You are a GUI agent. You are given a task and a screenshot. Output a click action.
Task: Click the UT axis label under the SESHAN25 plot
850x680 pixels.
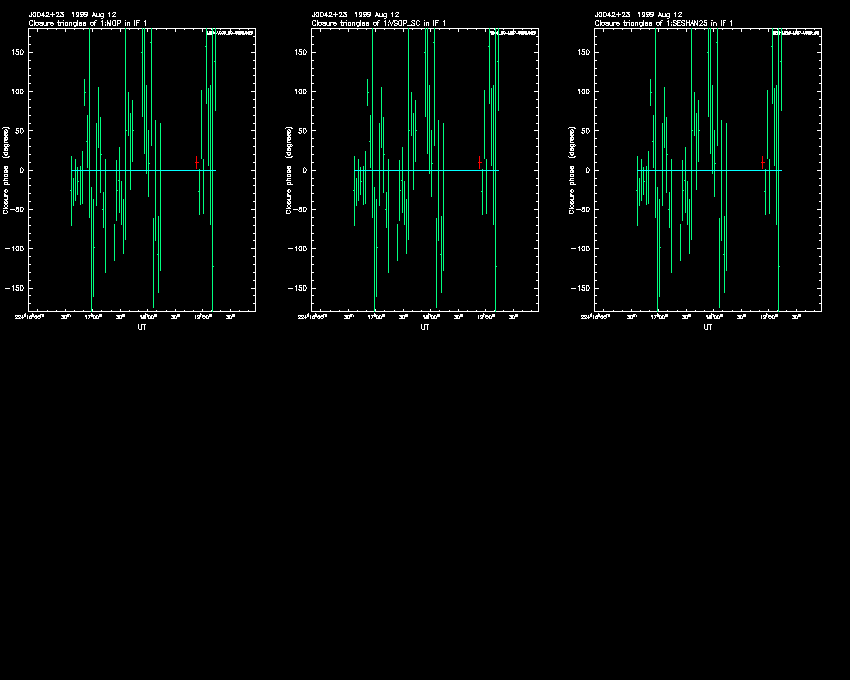708,327
